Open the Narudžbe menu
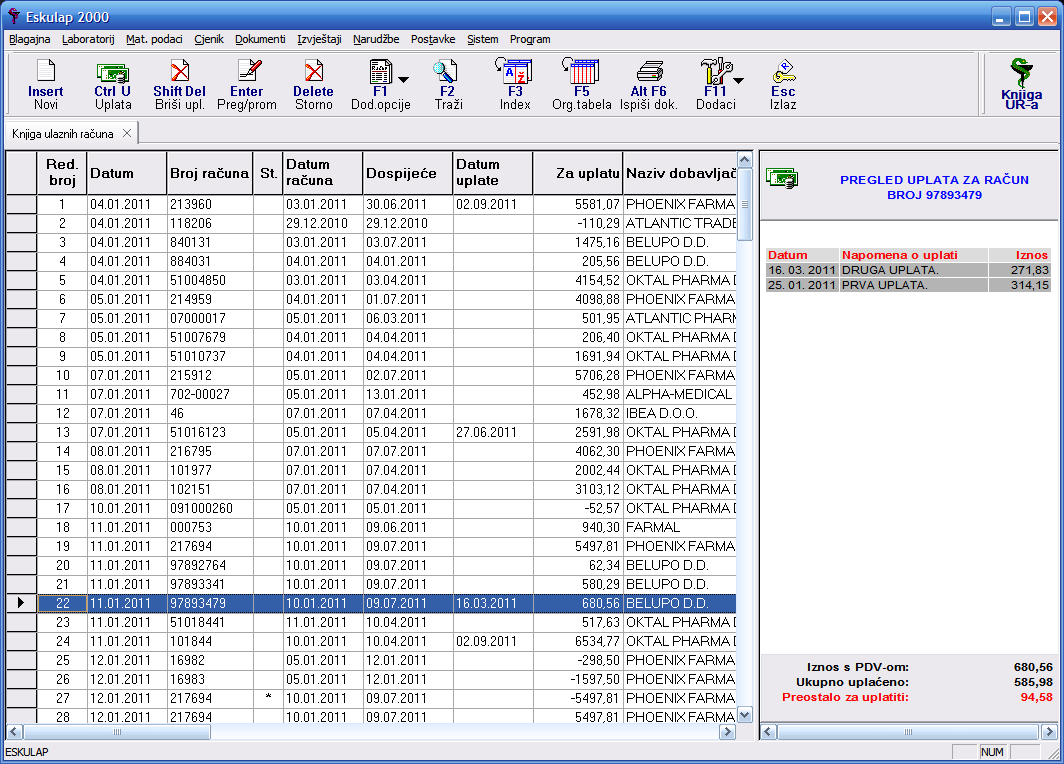Viewport: 1064px width, 764px height. [375, 39]
